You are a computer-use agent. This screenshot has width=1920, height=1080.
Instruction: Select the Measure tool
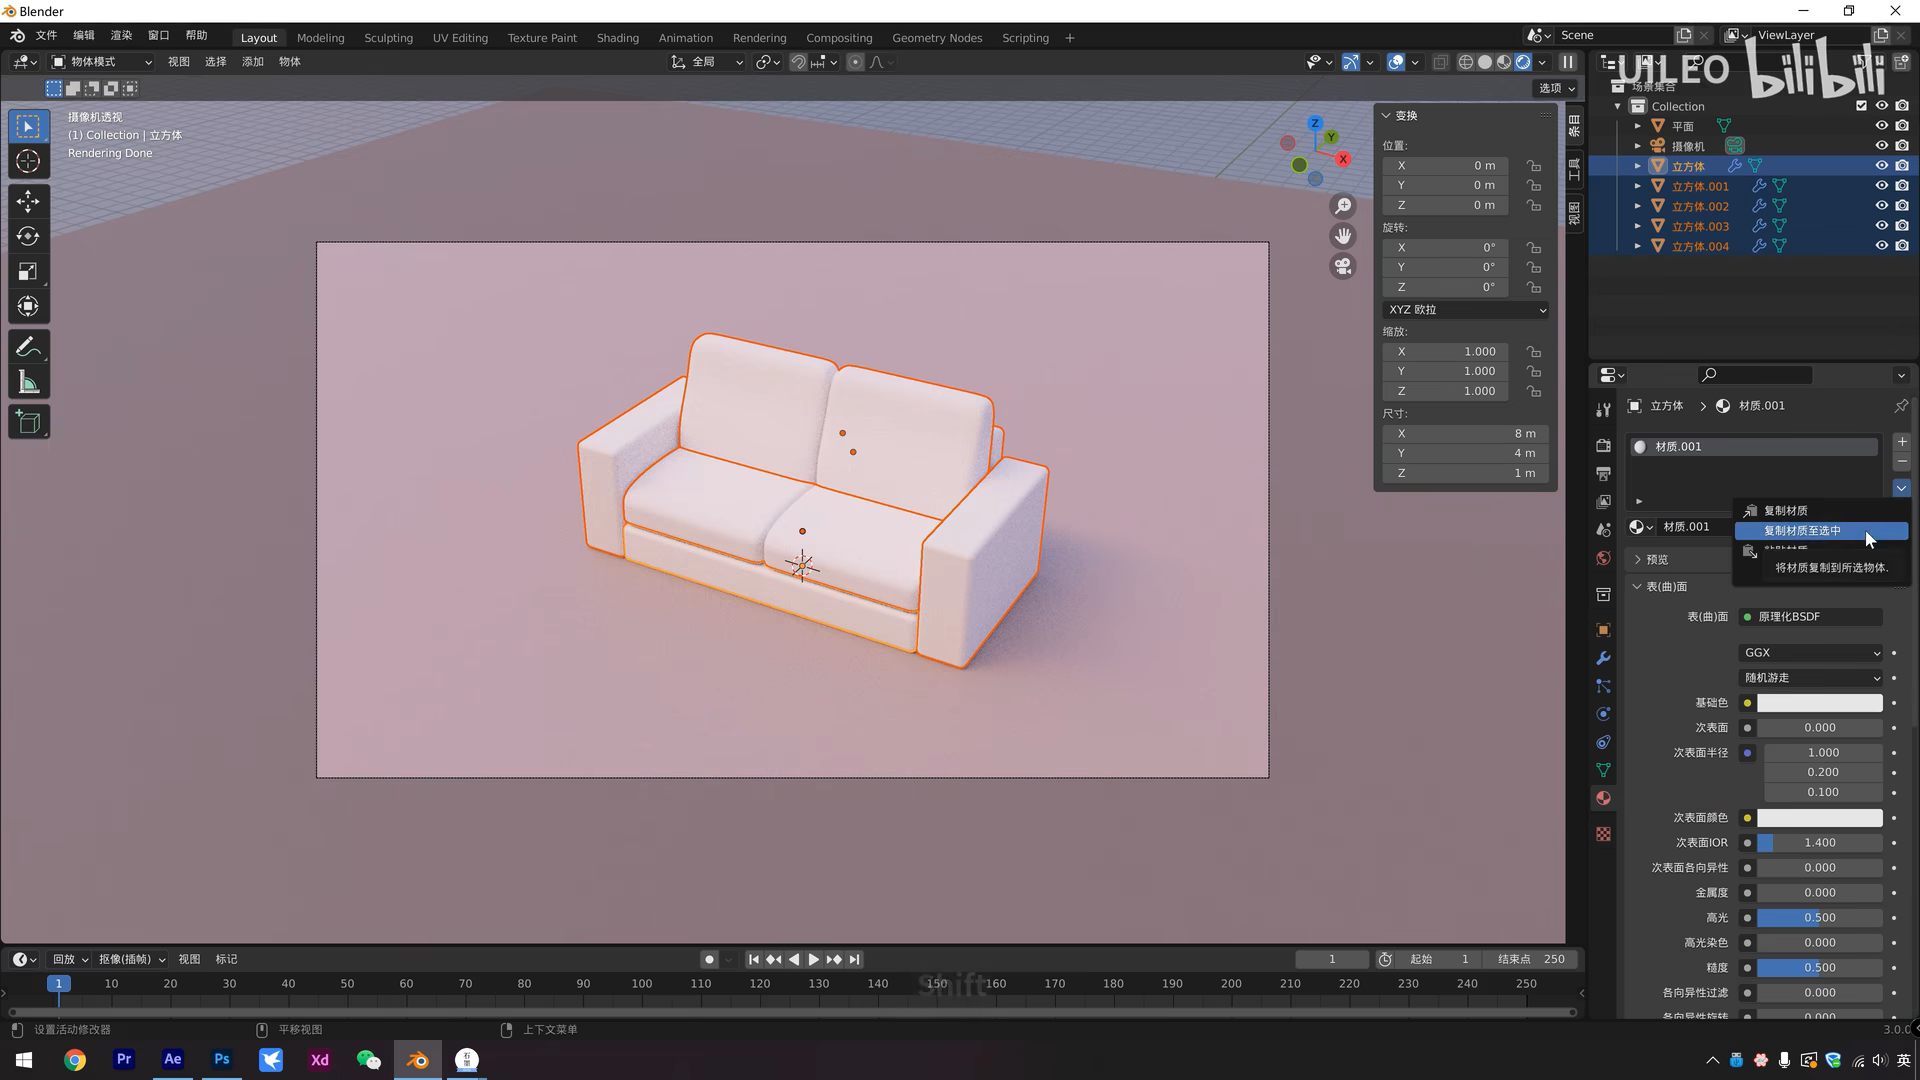click(27, 381)
